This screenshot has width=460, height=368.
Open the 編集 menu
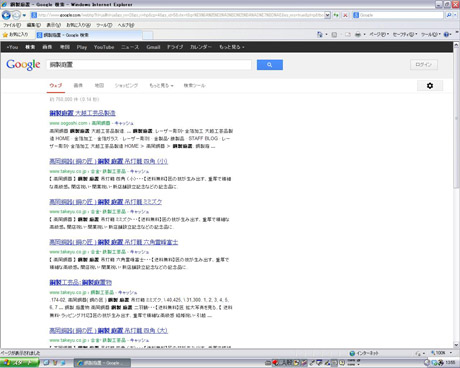33,25
